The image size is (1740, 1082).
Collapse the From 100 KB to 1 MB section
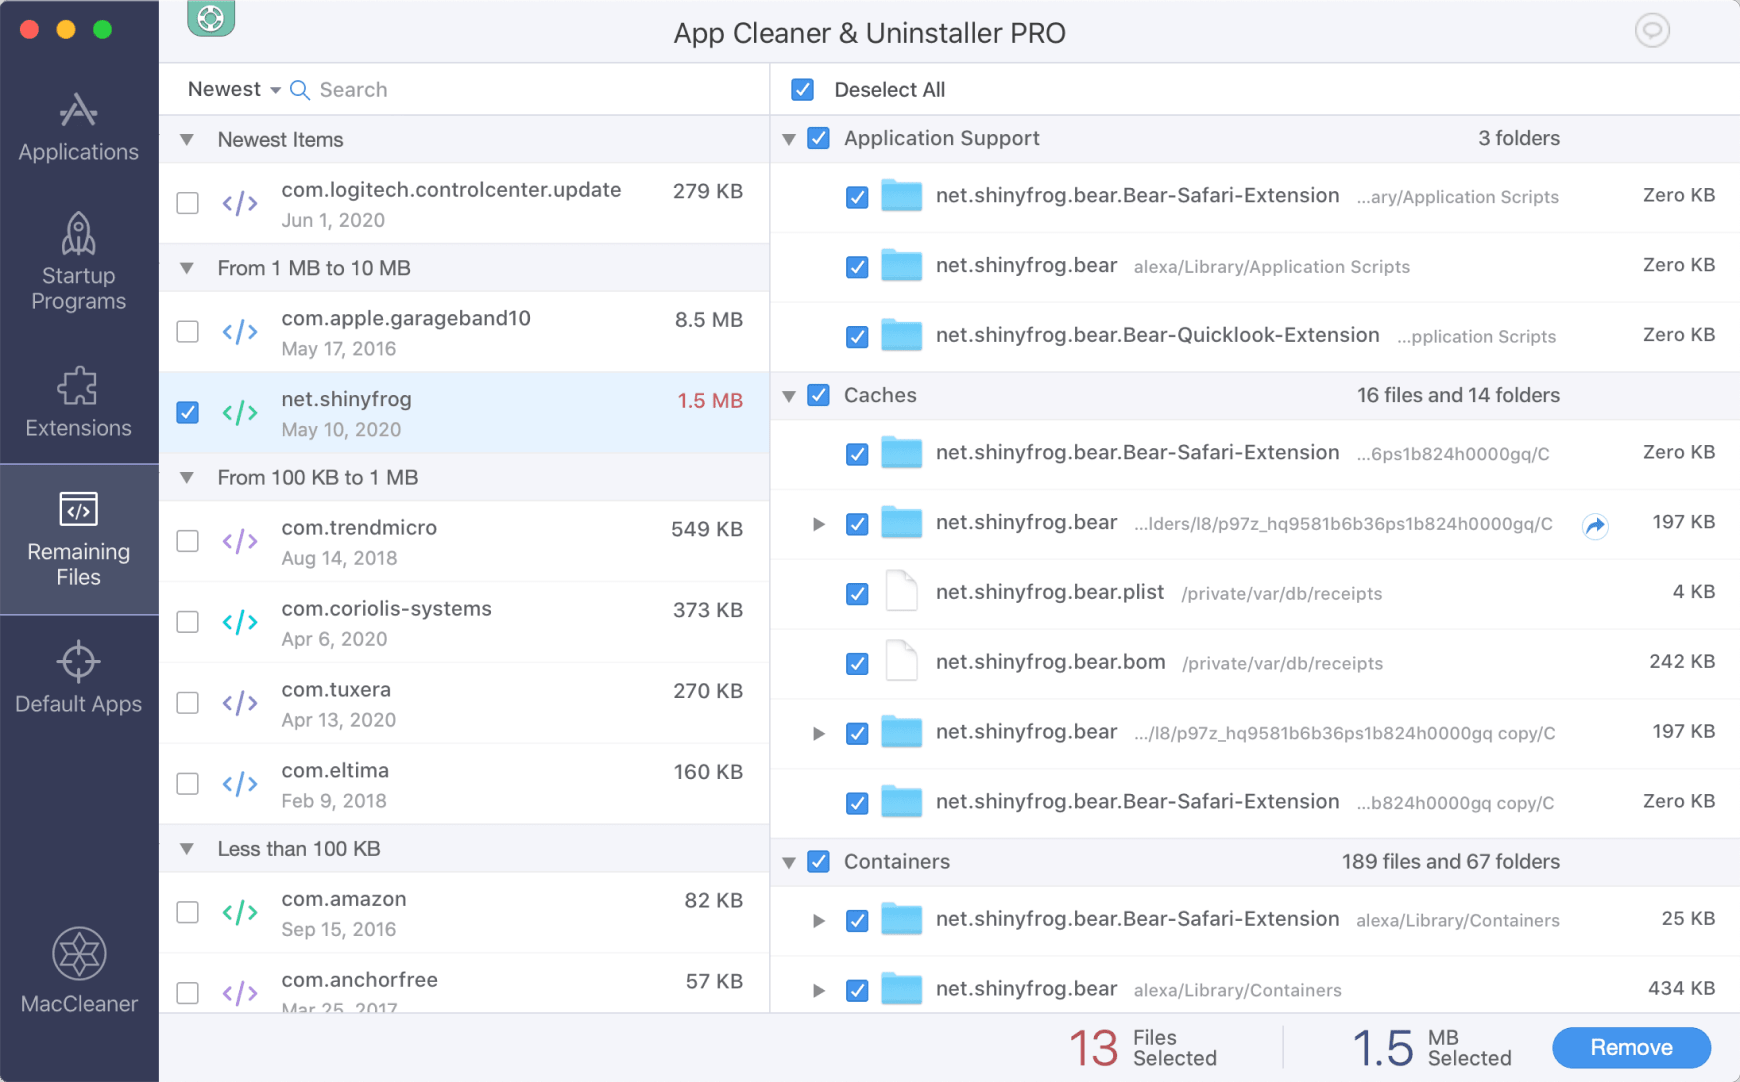pyautogui.click(x=187, y=478)
